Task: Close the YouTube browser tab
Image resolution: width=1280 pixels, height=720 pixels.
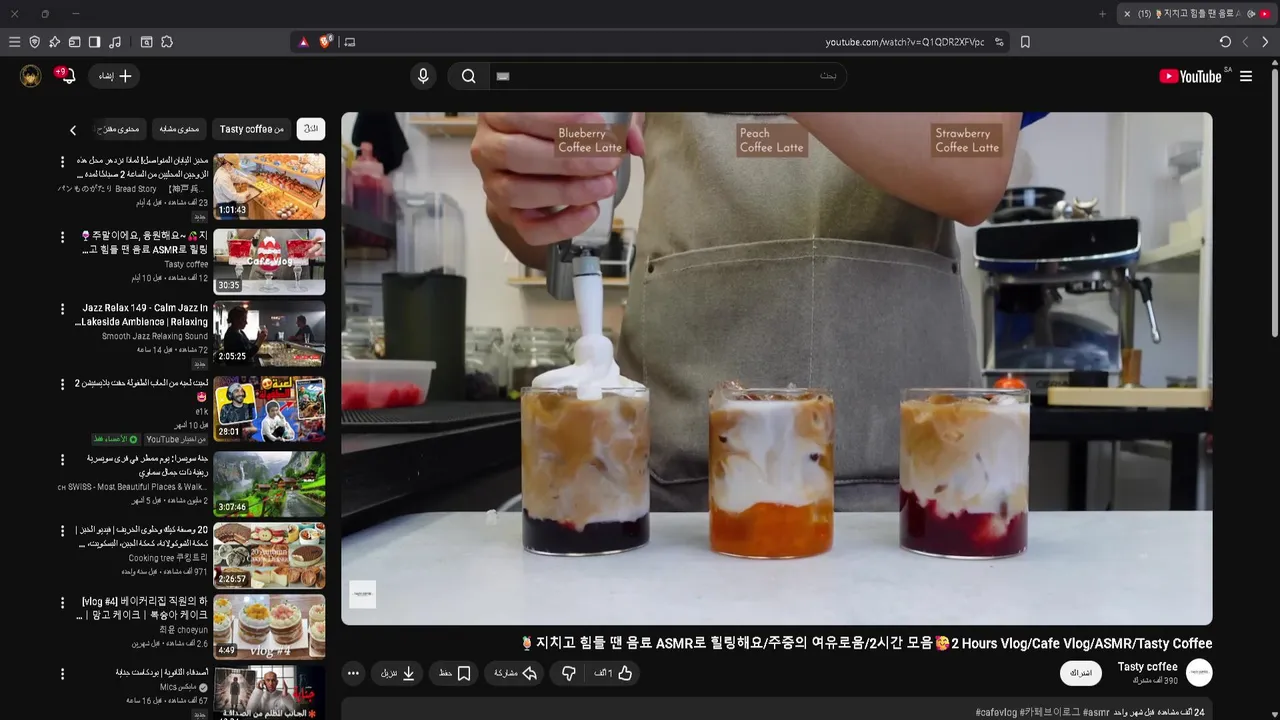Action: [1127, 14]
